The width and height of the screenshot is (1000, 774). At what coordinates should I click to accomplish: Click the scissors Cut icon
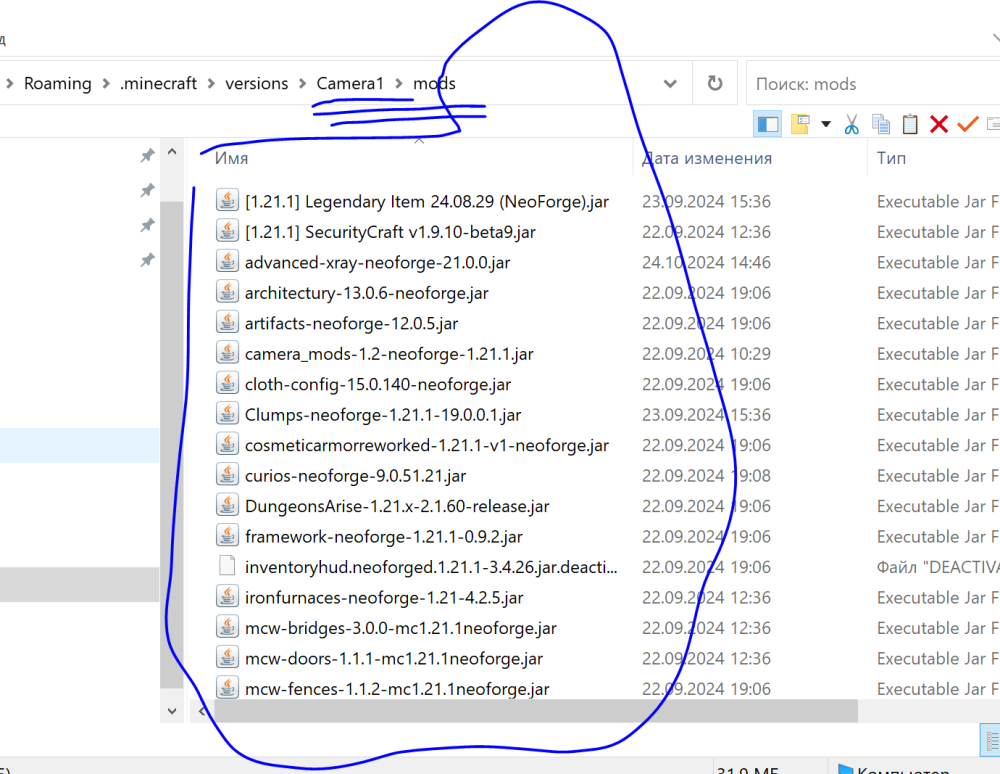click(851, 124)
